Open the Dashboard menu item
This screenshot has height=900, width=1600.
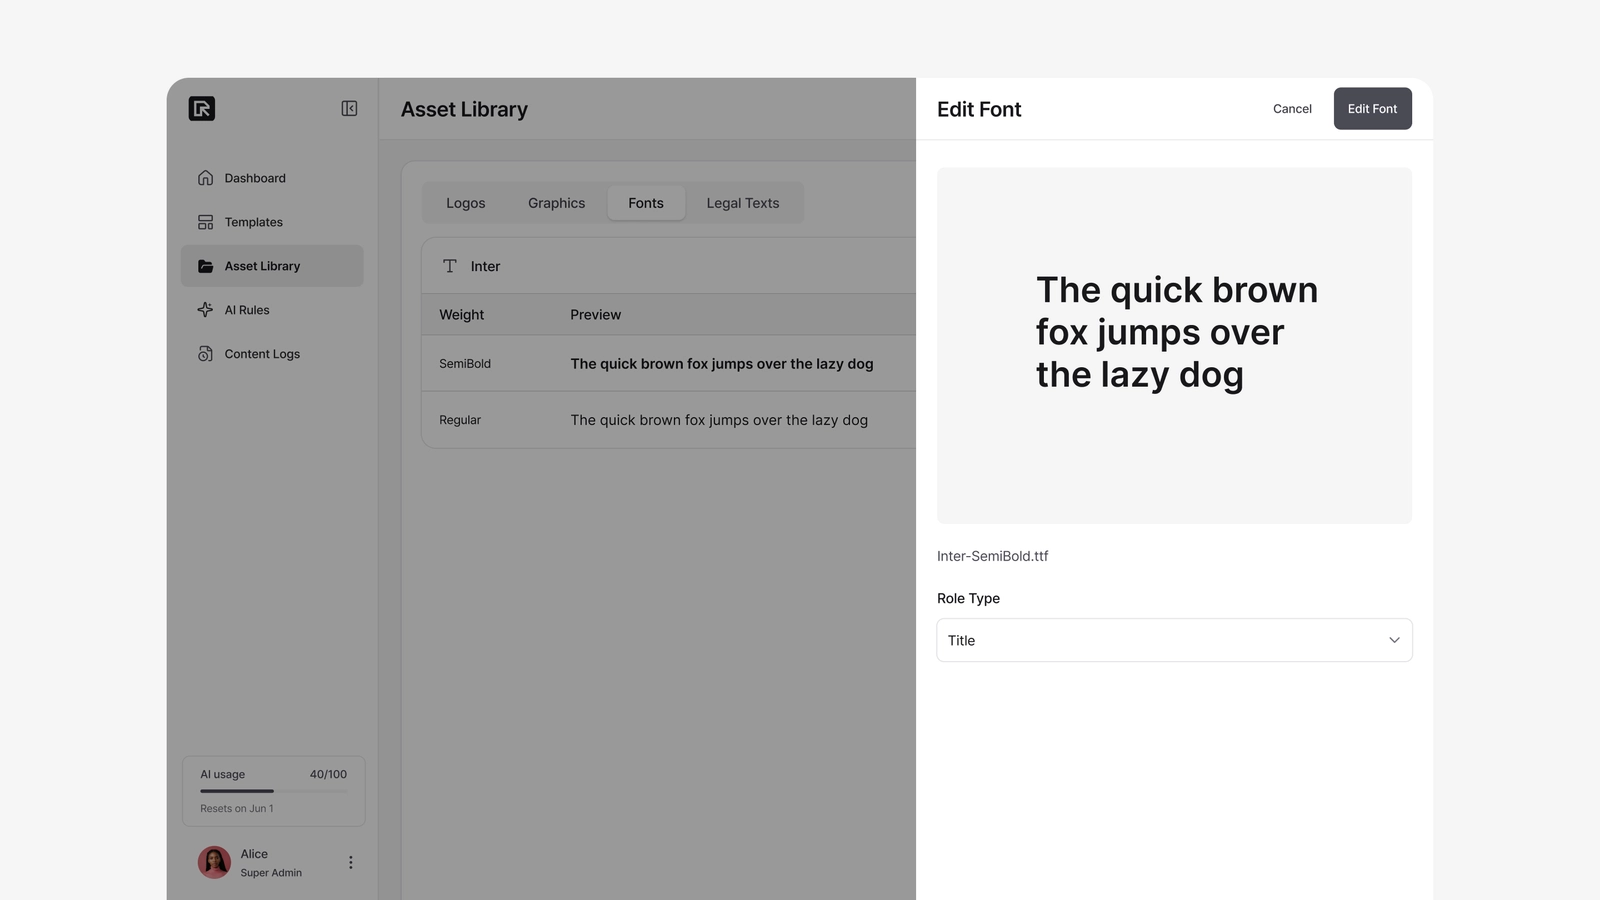point(272,178)
